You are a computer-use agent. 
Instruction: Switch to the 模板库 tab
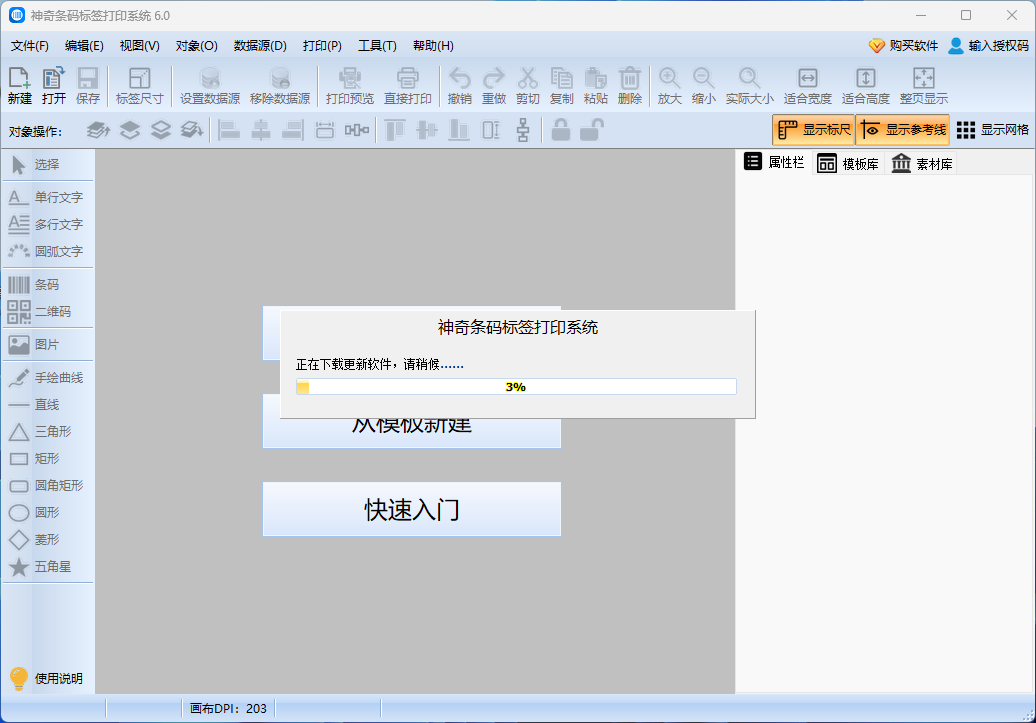(848, 163)
